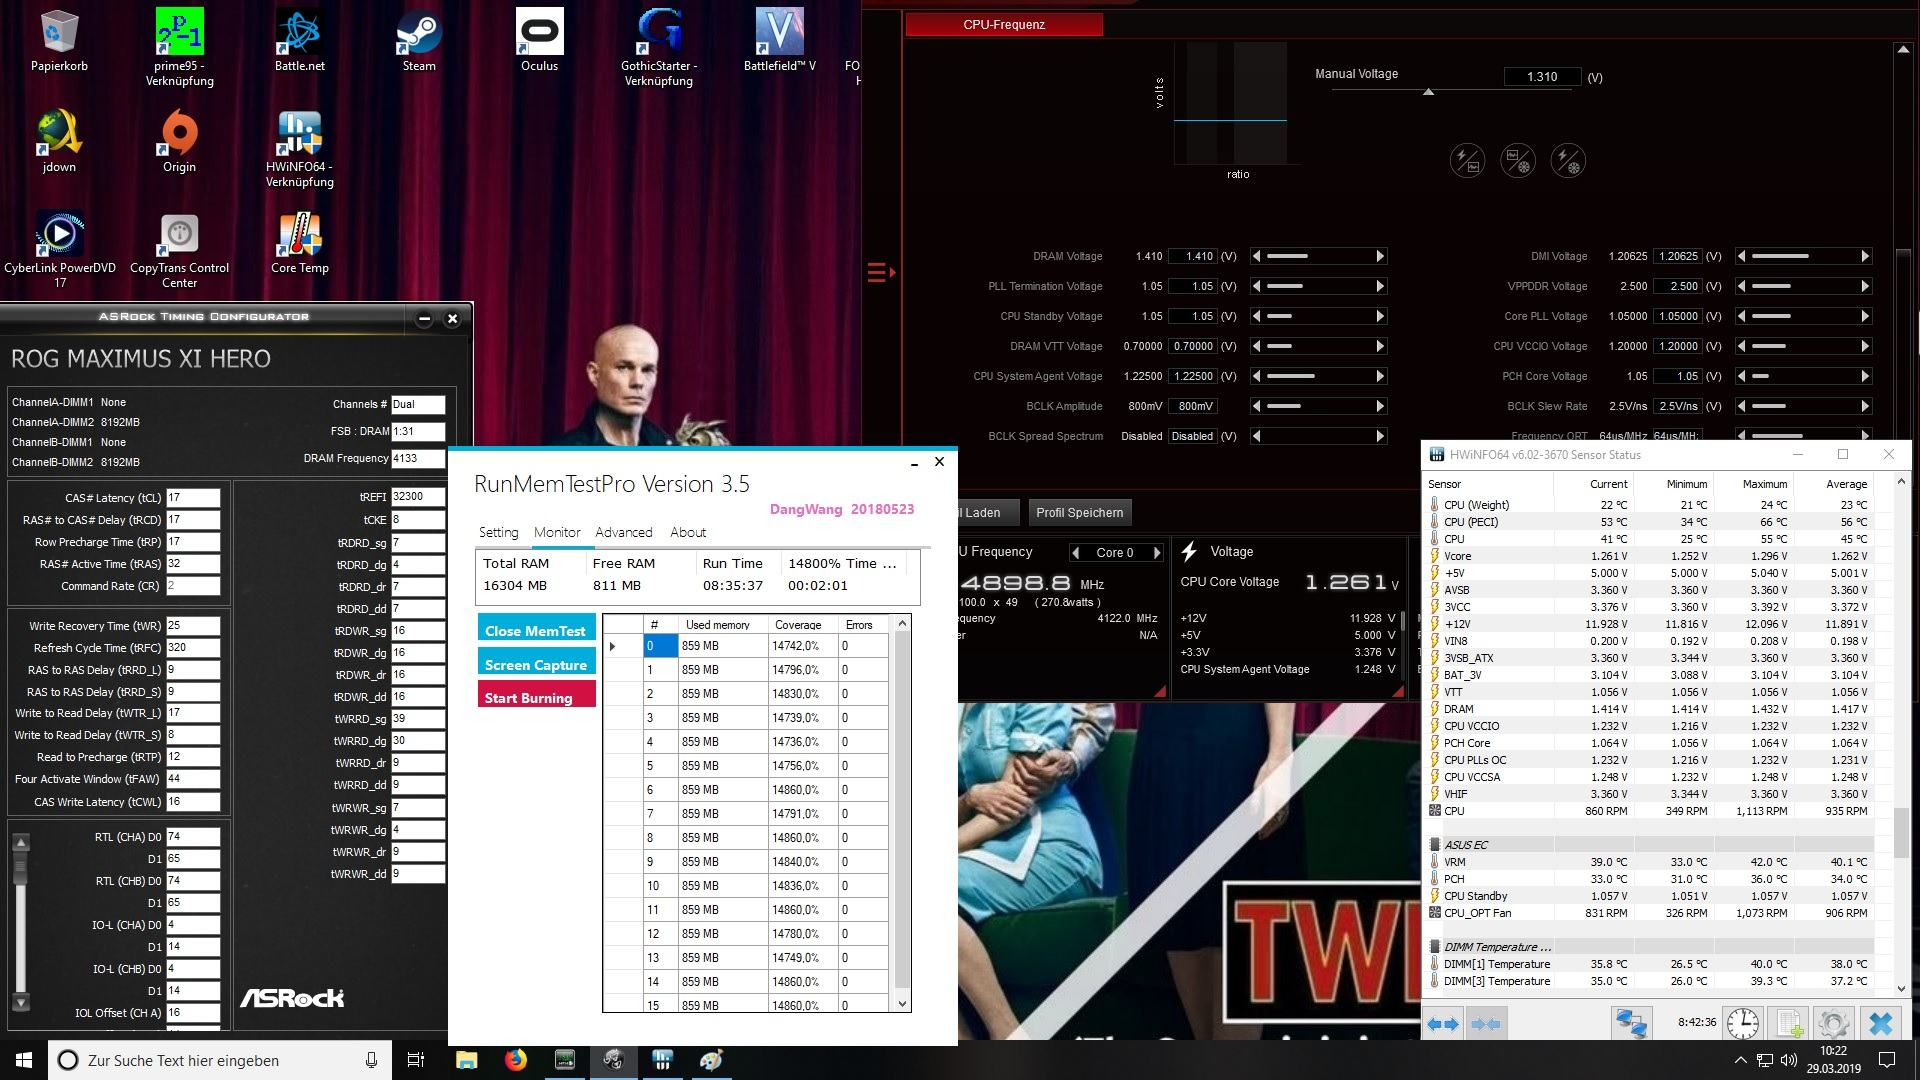
Task: Click the Manual Voltage slider marker
Action: [x=1428, y=92]
